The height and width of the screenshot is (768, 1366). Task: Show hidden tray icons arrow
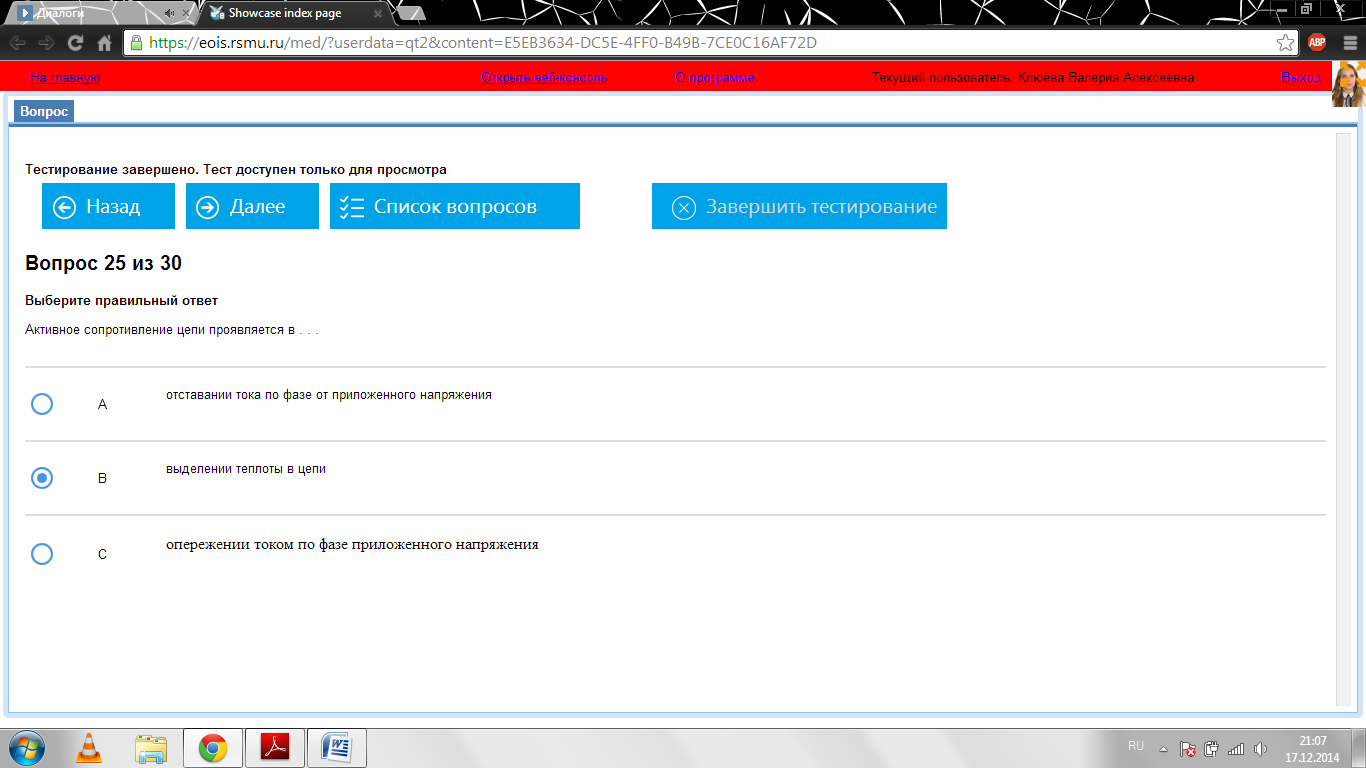(1163, 748)
